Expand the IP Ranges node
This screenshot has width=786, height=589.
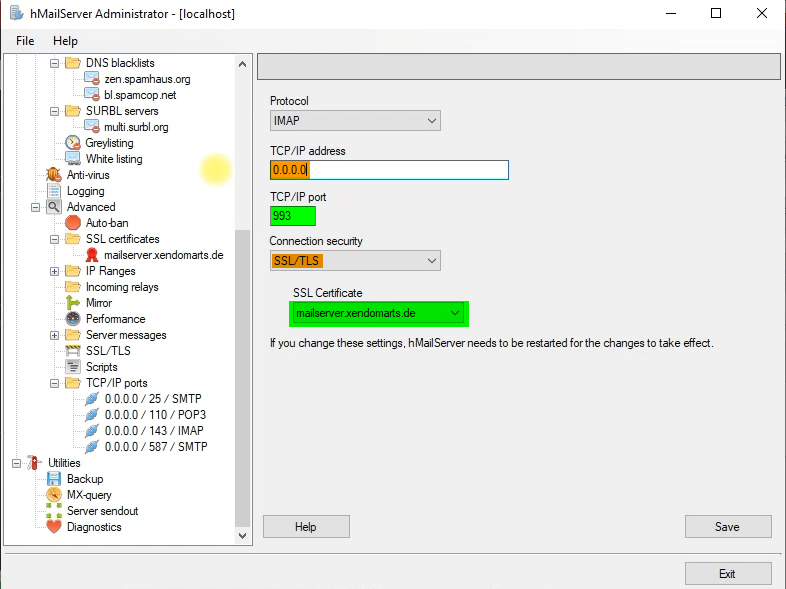(x=54, y=272)
